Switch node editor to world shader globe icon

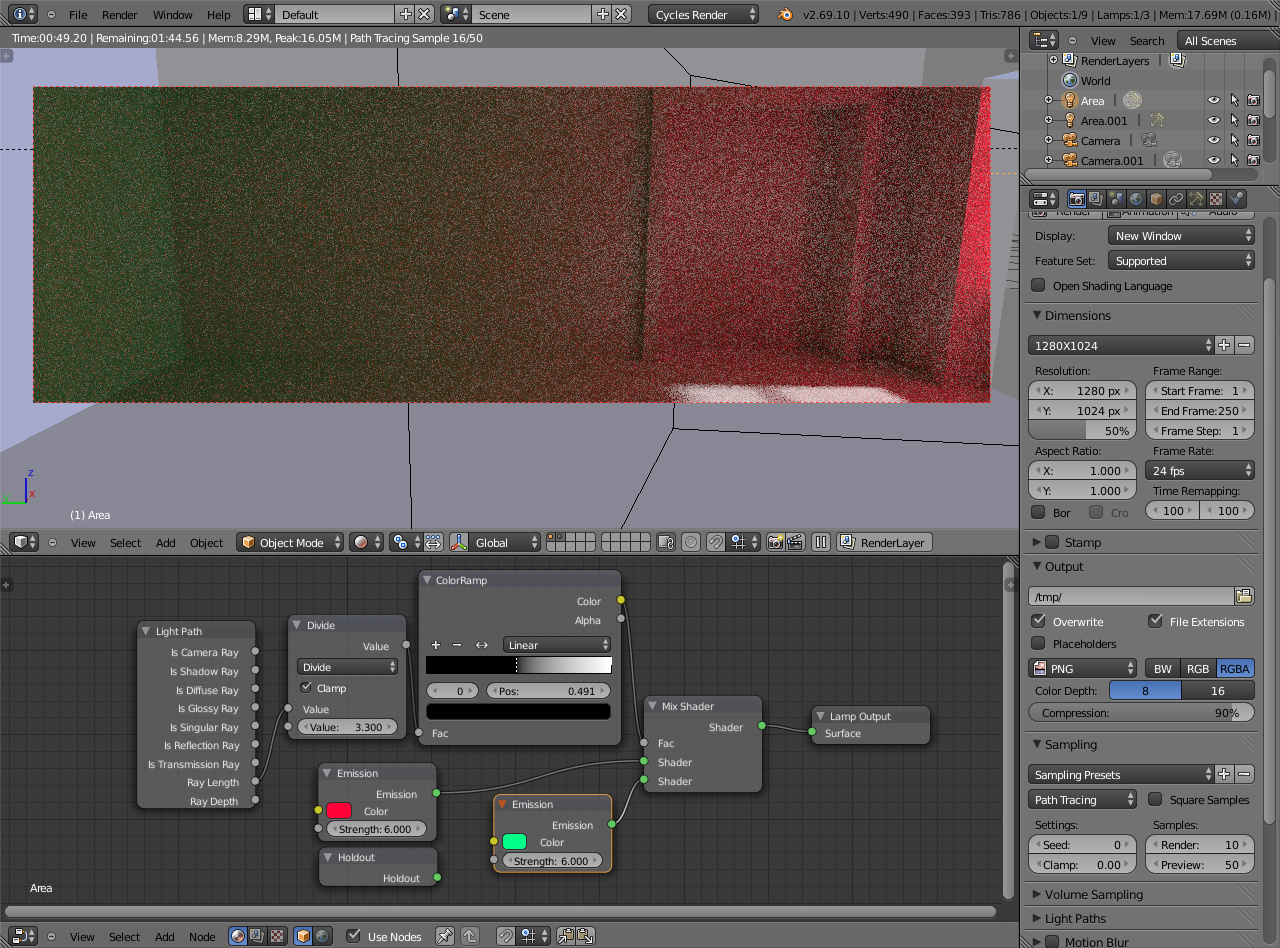coord(322,936)
